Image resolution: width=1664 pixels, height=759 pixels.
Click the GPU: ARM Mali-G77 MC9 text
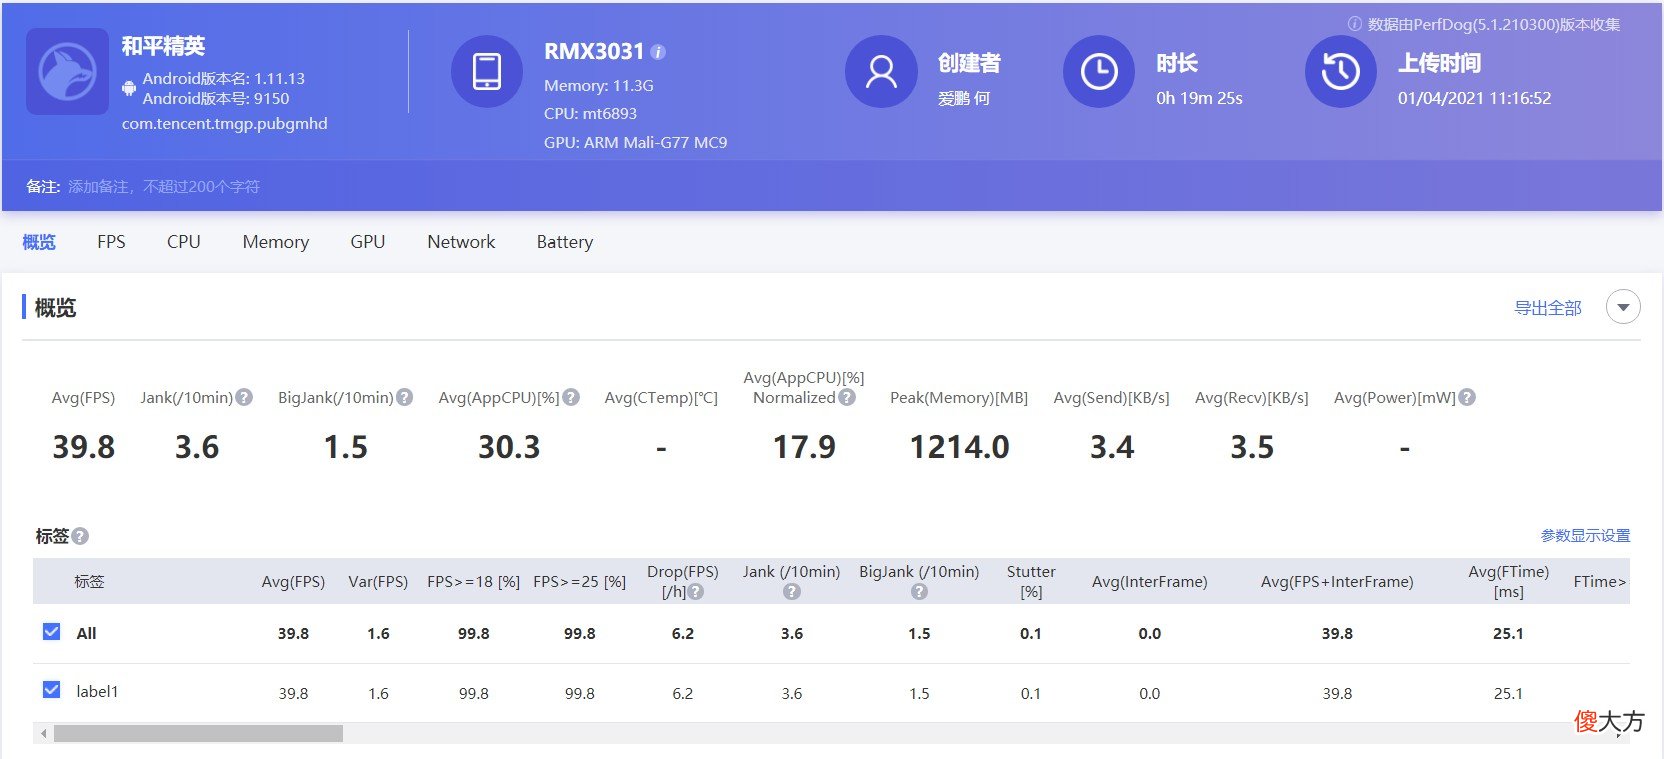[635, 143]
